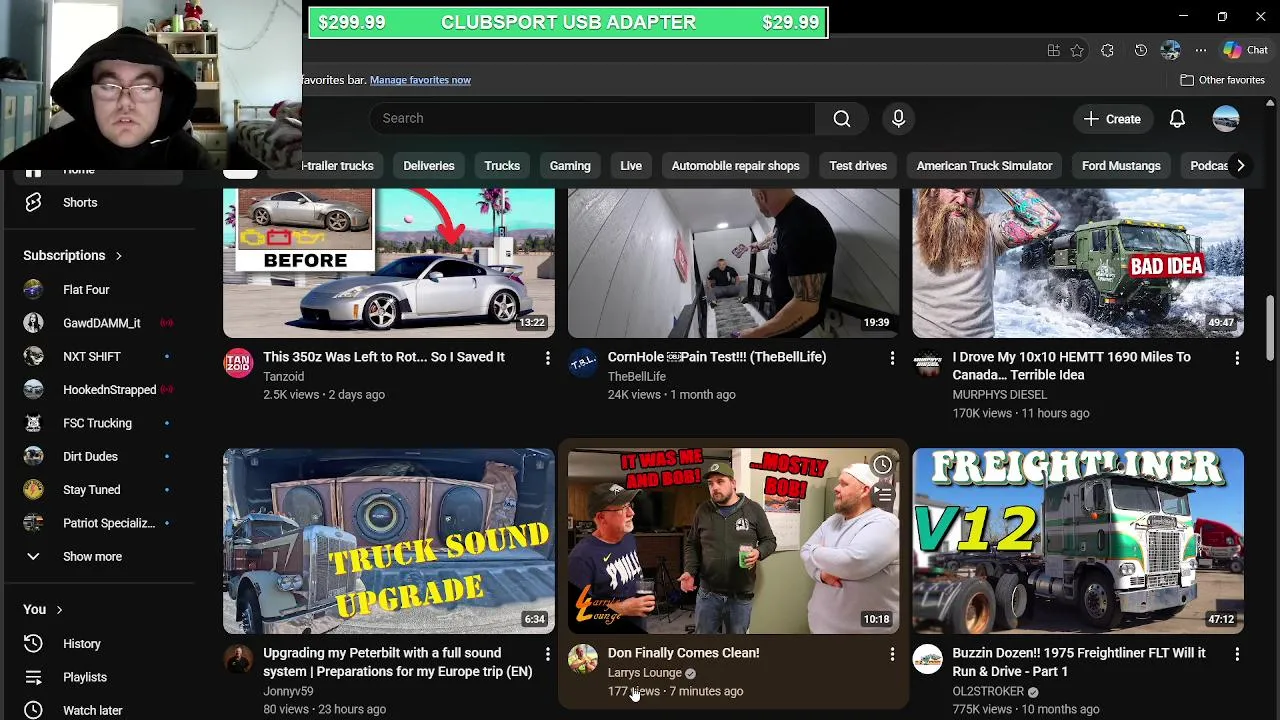The image size is (1280, 720).
Task: Click the search magnifier button
Action: point(842,118)
